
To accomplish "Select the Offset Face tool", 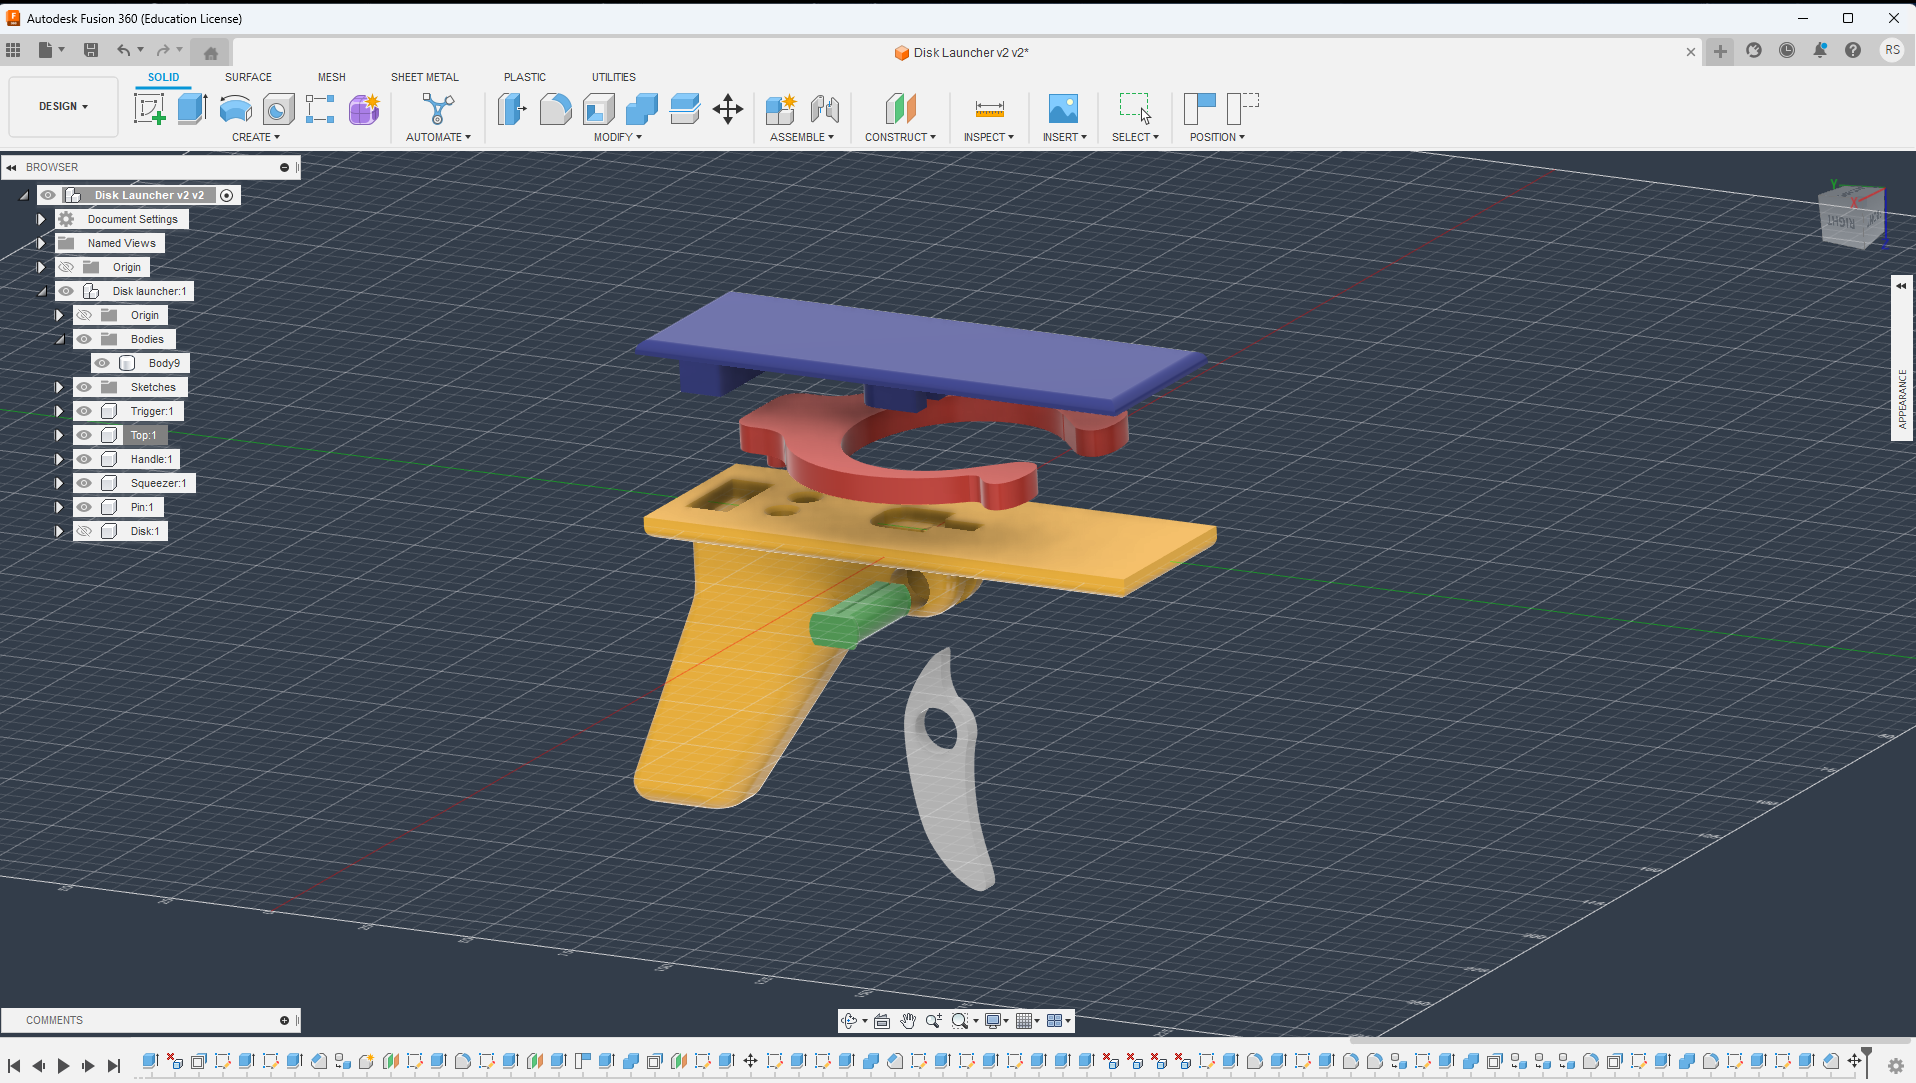I will click(x=685, y=109).
